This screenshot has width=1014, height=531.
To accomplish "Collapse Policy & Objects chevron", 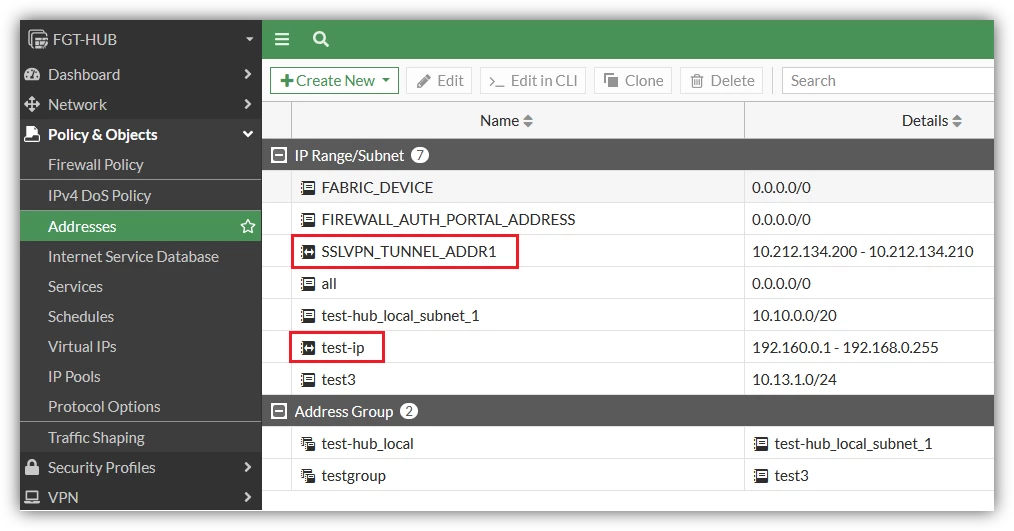I will (248, 134).
